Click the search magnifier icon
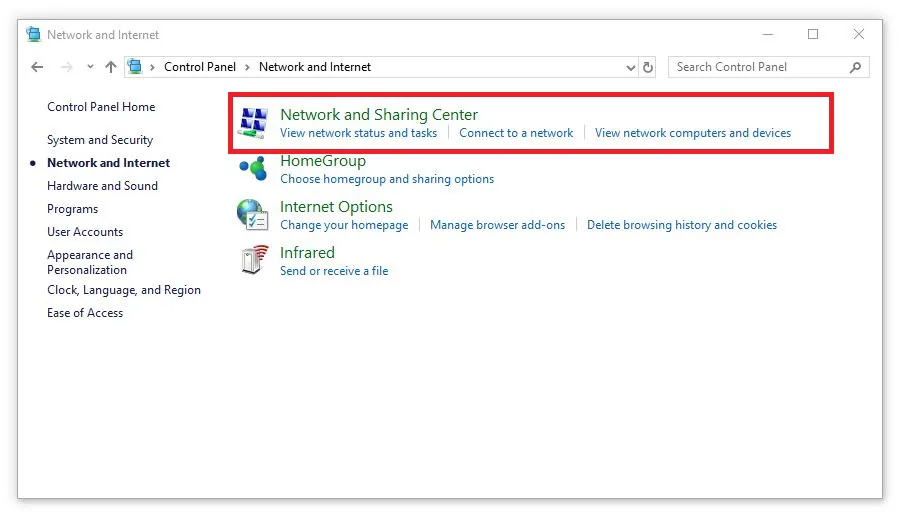Image resolution: width=907 pixels, height=522 pixels. (856, 68)
